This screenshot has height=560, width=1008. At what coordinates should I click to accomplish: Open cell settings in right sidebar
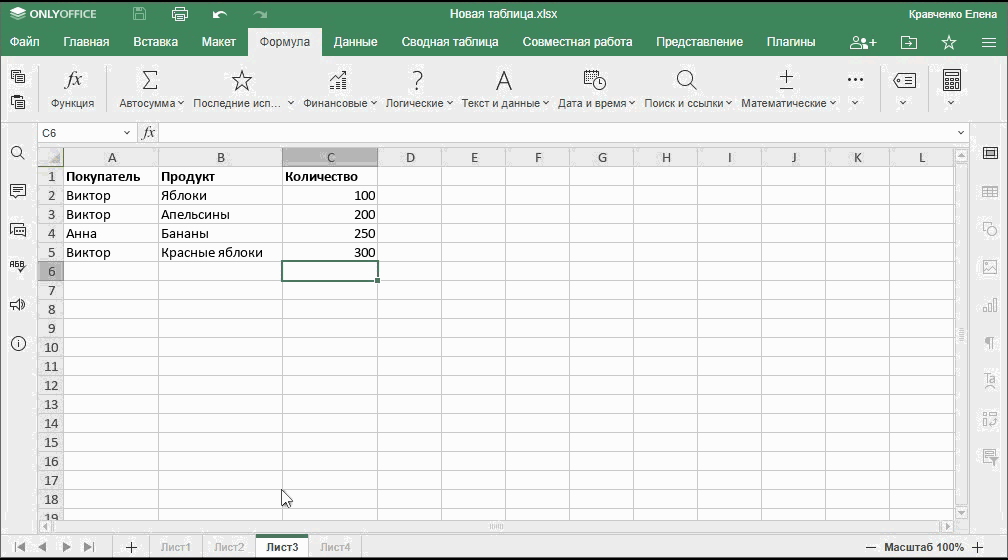(990, 153)
